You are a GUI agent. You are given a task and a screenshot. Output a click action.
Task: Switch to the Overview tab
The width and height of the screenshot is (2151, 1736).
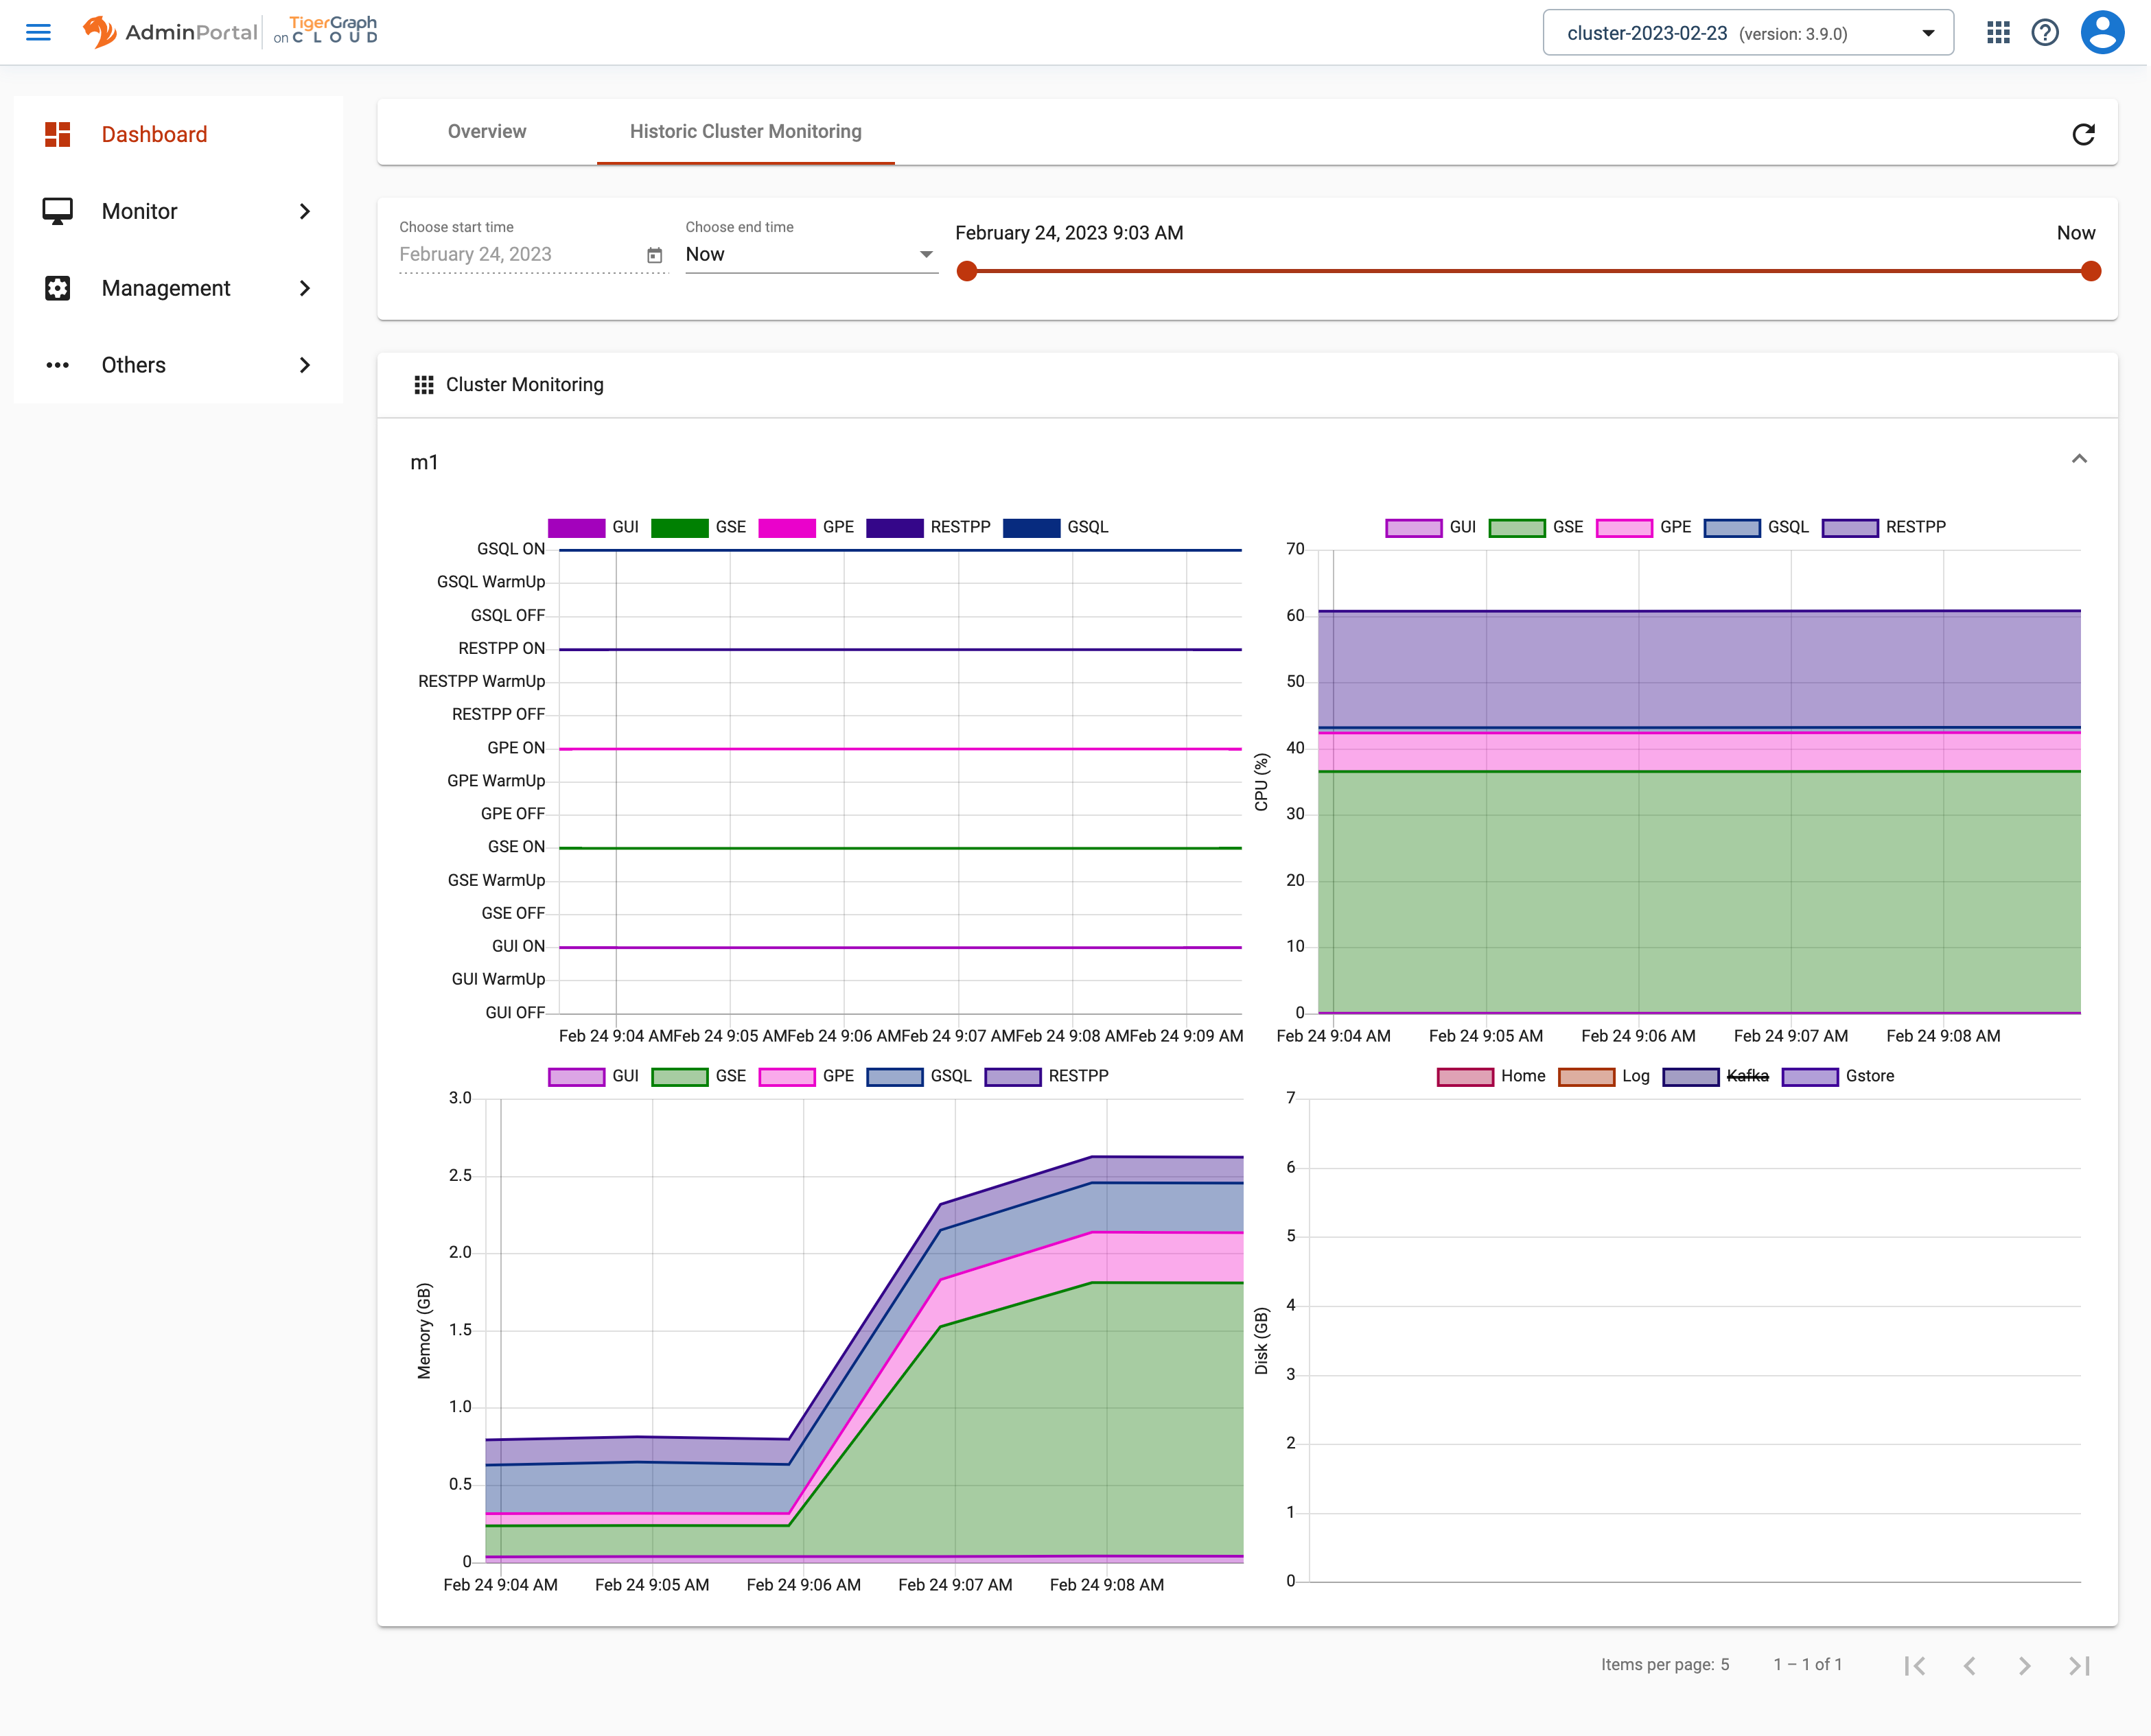[x=487, y=131]
